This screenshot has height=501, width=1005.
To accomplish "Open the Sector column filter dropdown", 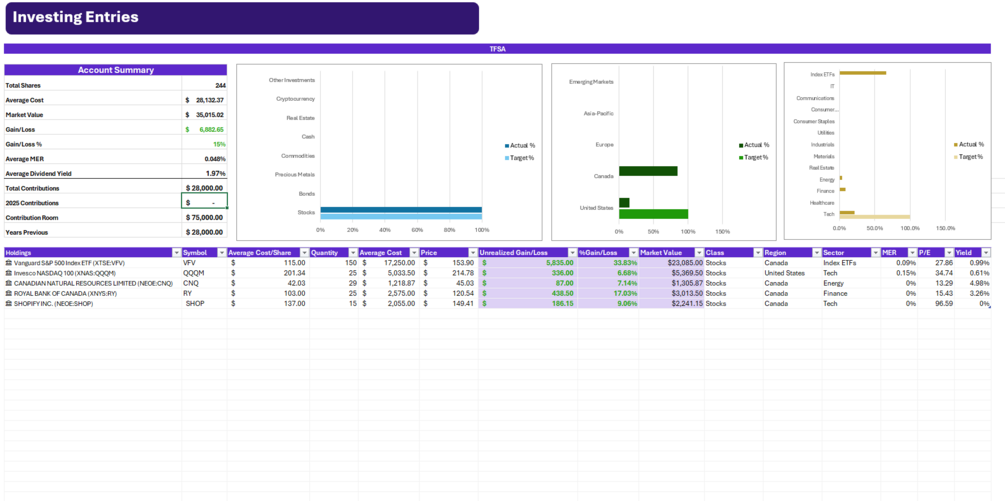I will click(875, 253).
